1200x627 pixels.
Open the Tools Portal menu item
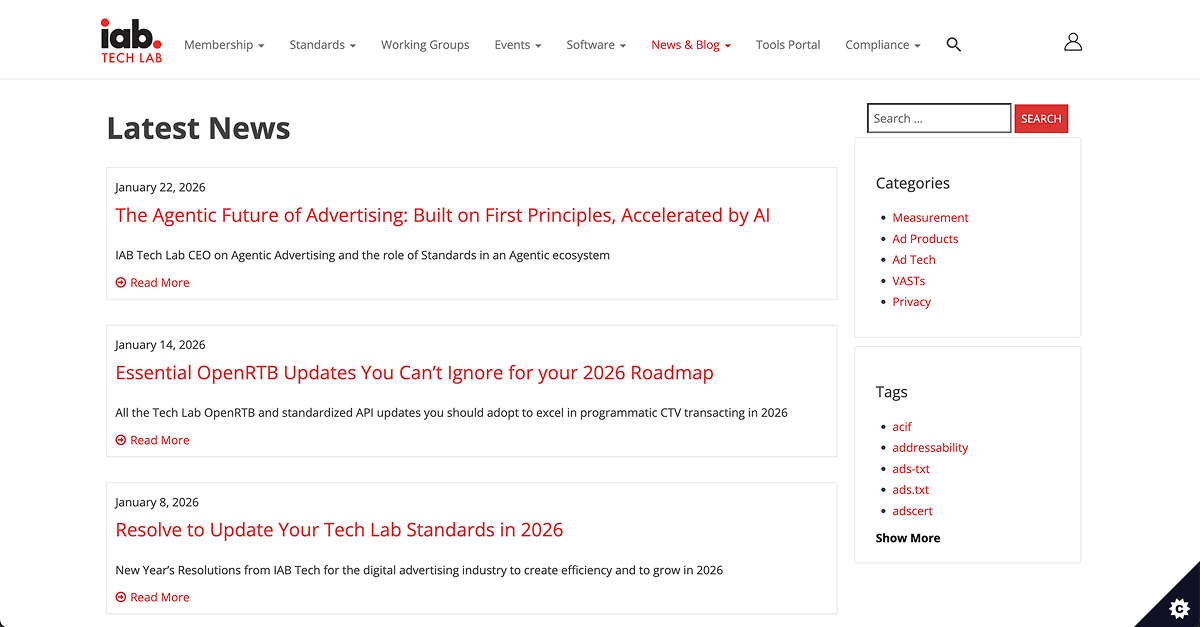[x=788, y=45]
